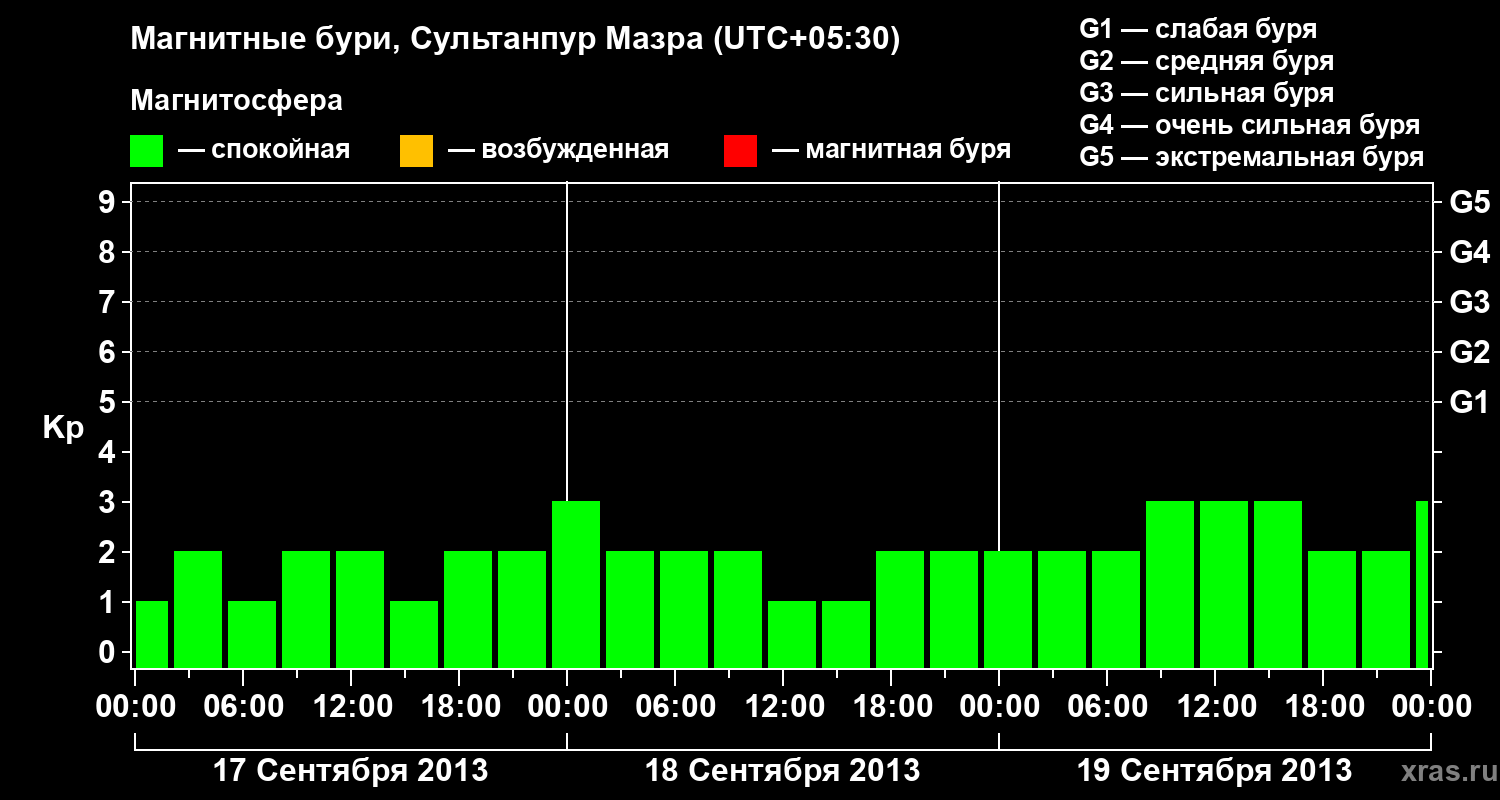This screenshot has height=800, width=1500.
Task: Click Kp 1 bar above 06:00 on 17 September
Action: [x=252, y=634]
